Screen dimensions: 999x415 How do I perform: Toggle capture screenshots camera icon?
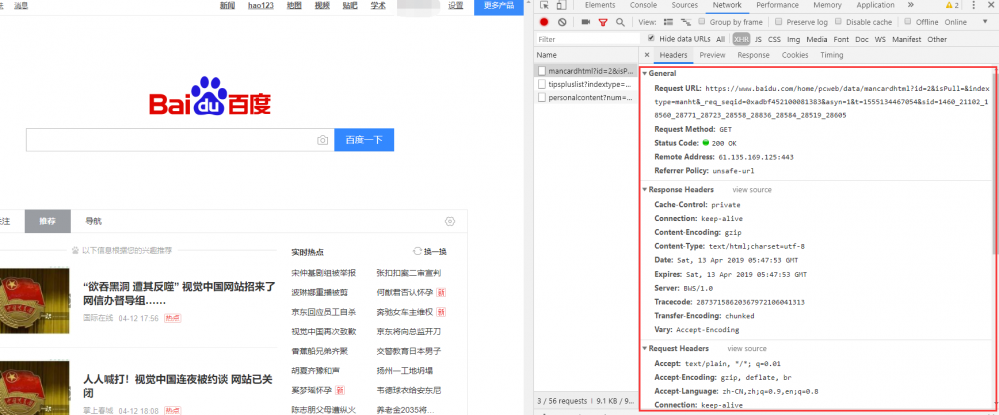coord(586,22)
